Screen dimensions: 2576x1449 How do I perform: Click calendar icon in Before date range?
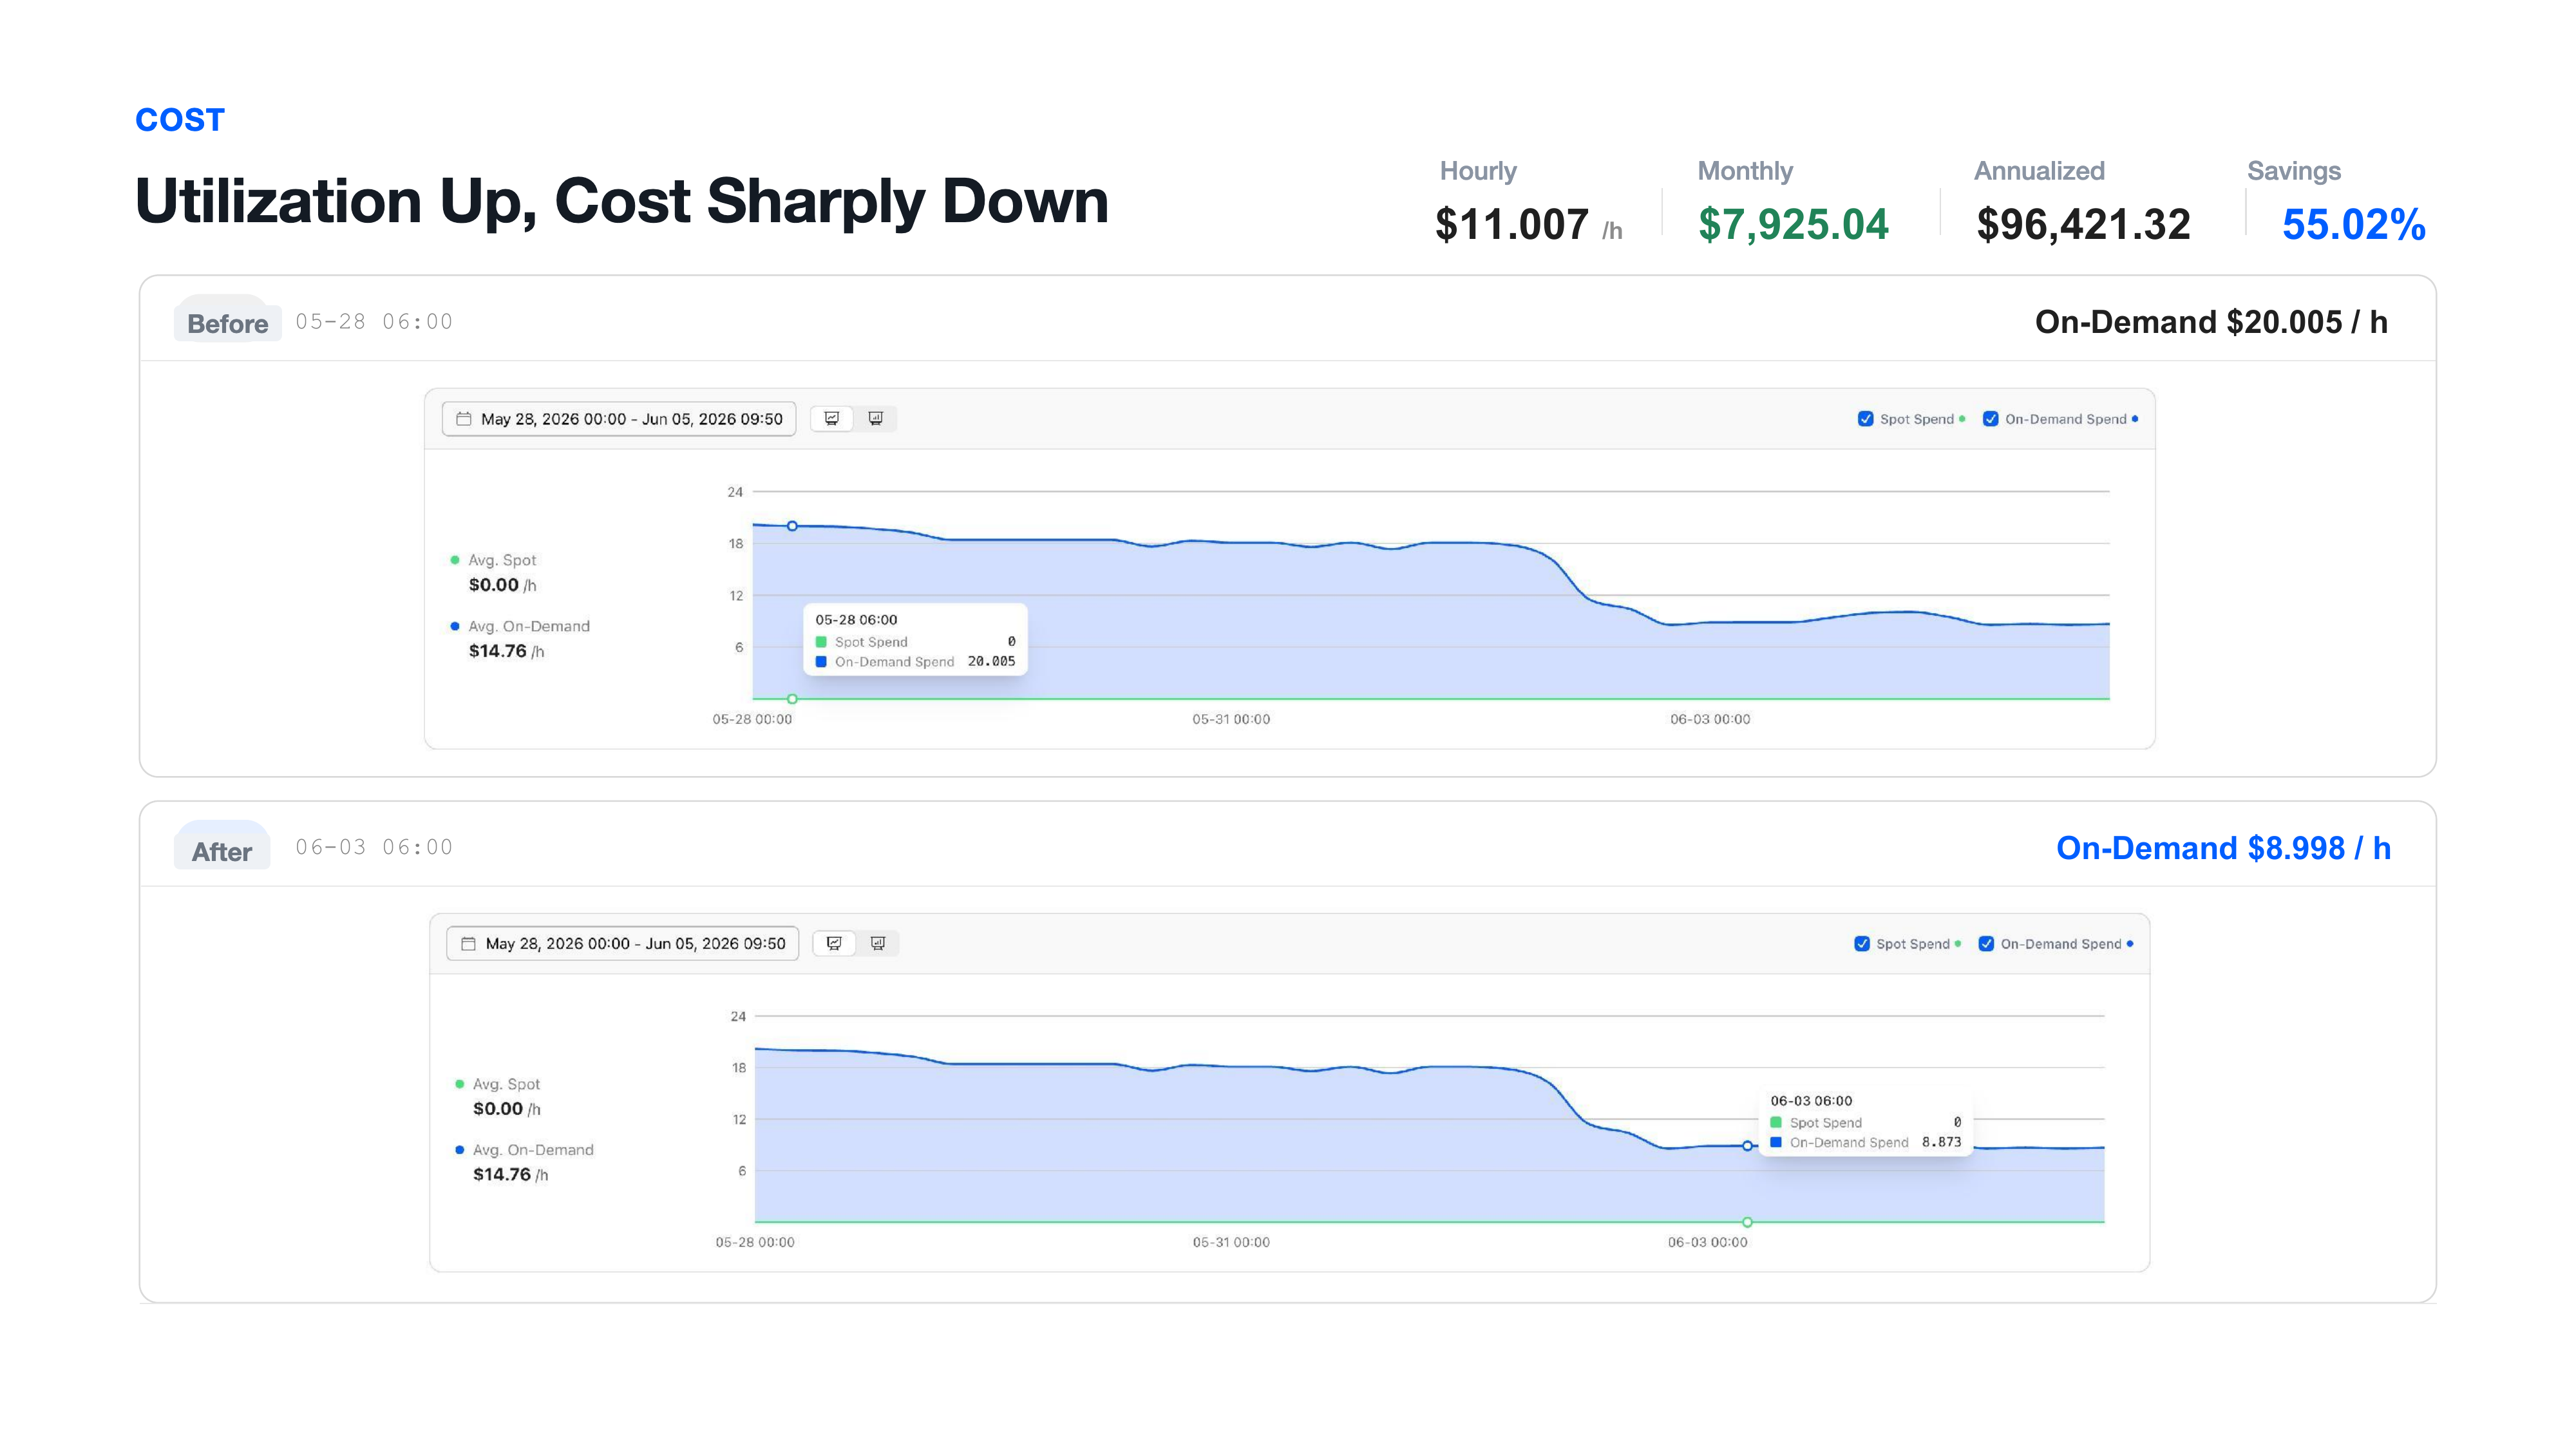click(464, 419)
